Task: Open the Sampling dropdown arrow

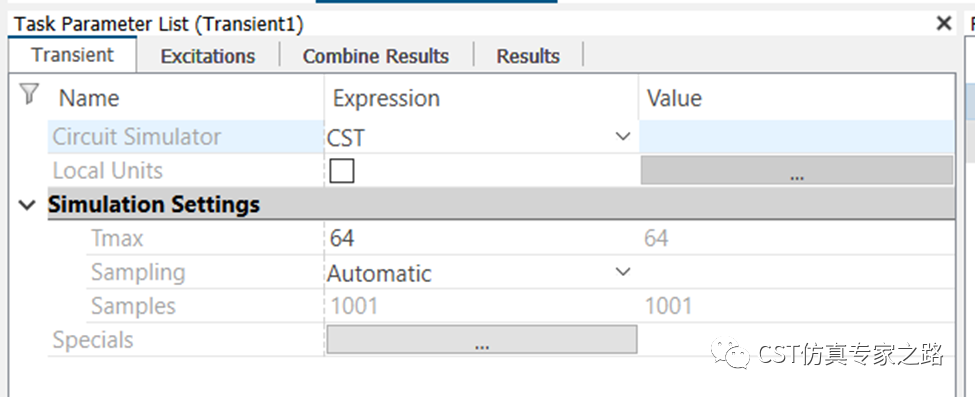Action: [x=622, y=272]
